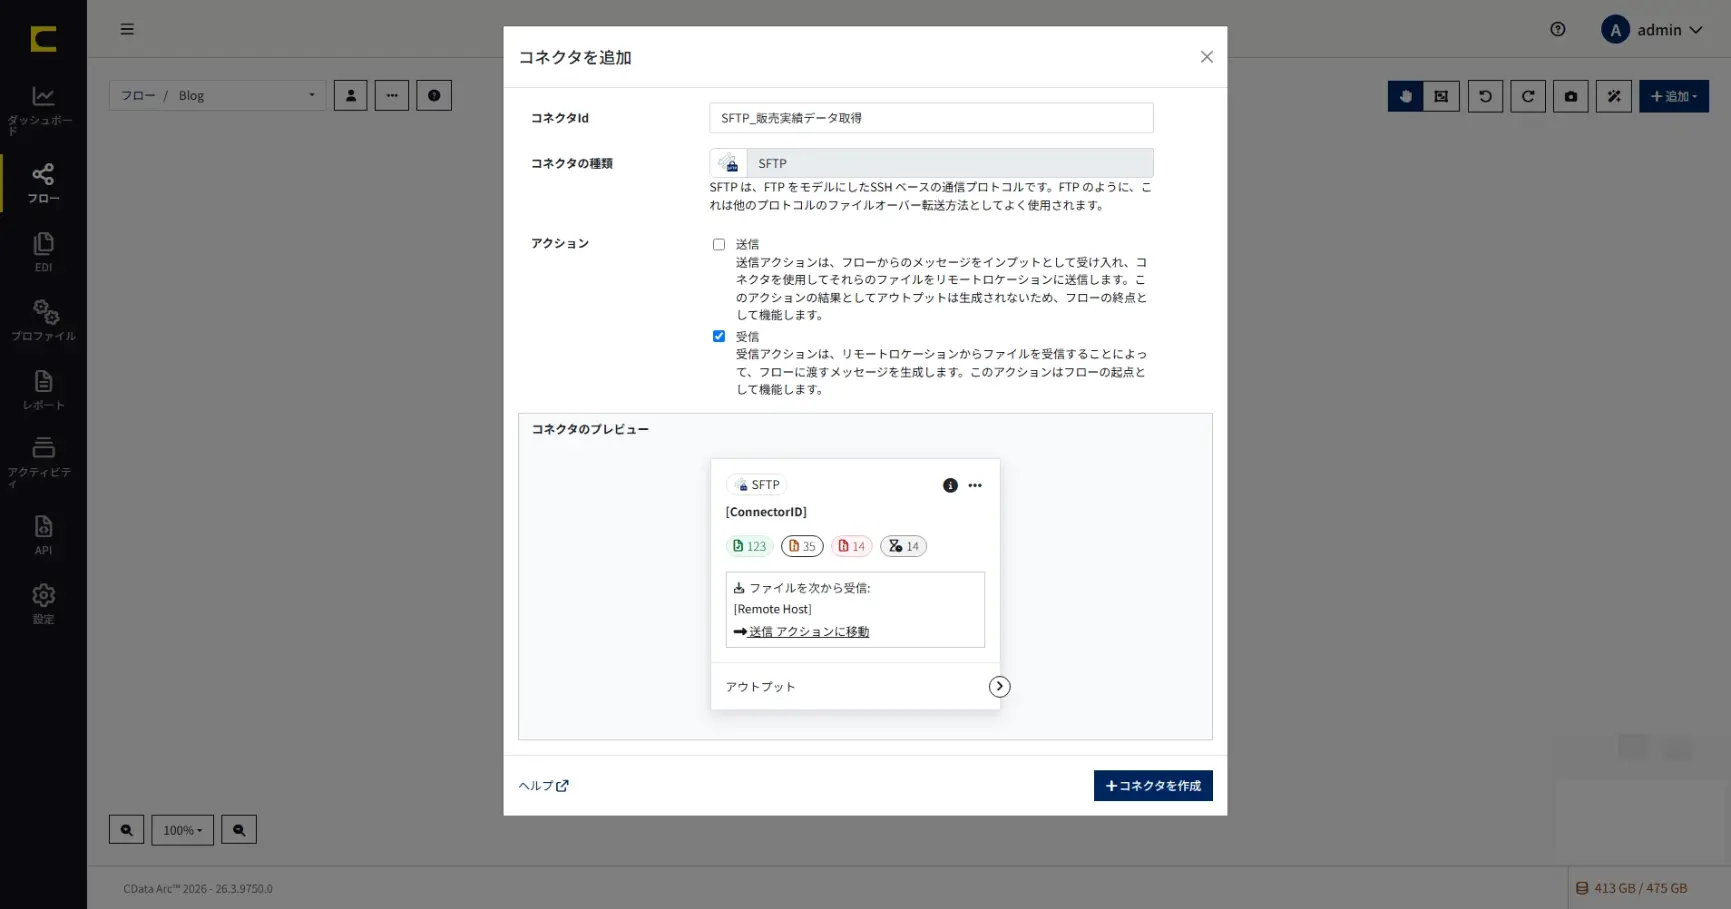The height and width of the screenshot is (909, 1731).
Task: Click the コネクタを作成 button
Action: point(1153,786)
